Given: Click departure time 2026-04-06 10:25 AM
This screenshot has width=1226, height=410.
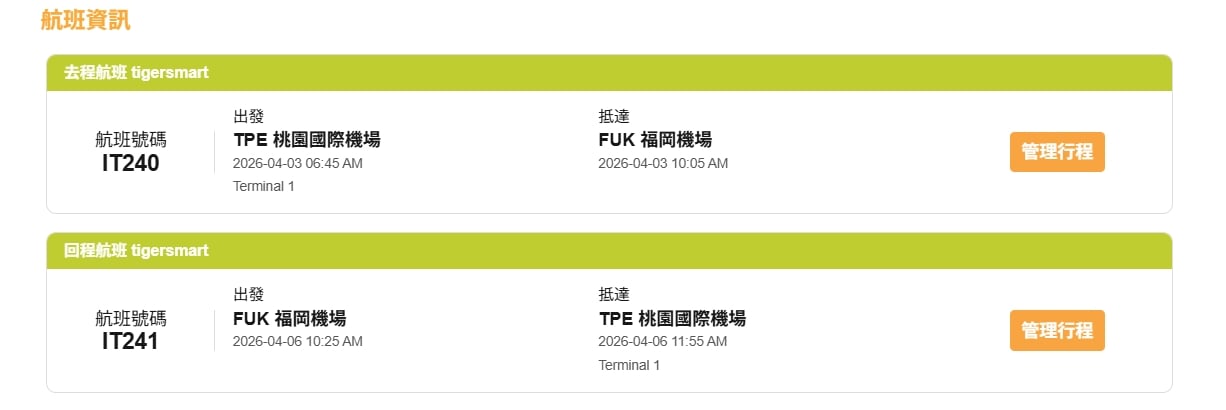Looking at the screenshot, I should click(x=298, y=341).
